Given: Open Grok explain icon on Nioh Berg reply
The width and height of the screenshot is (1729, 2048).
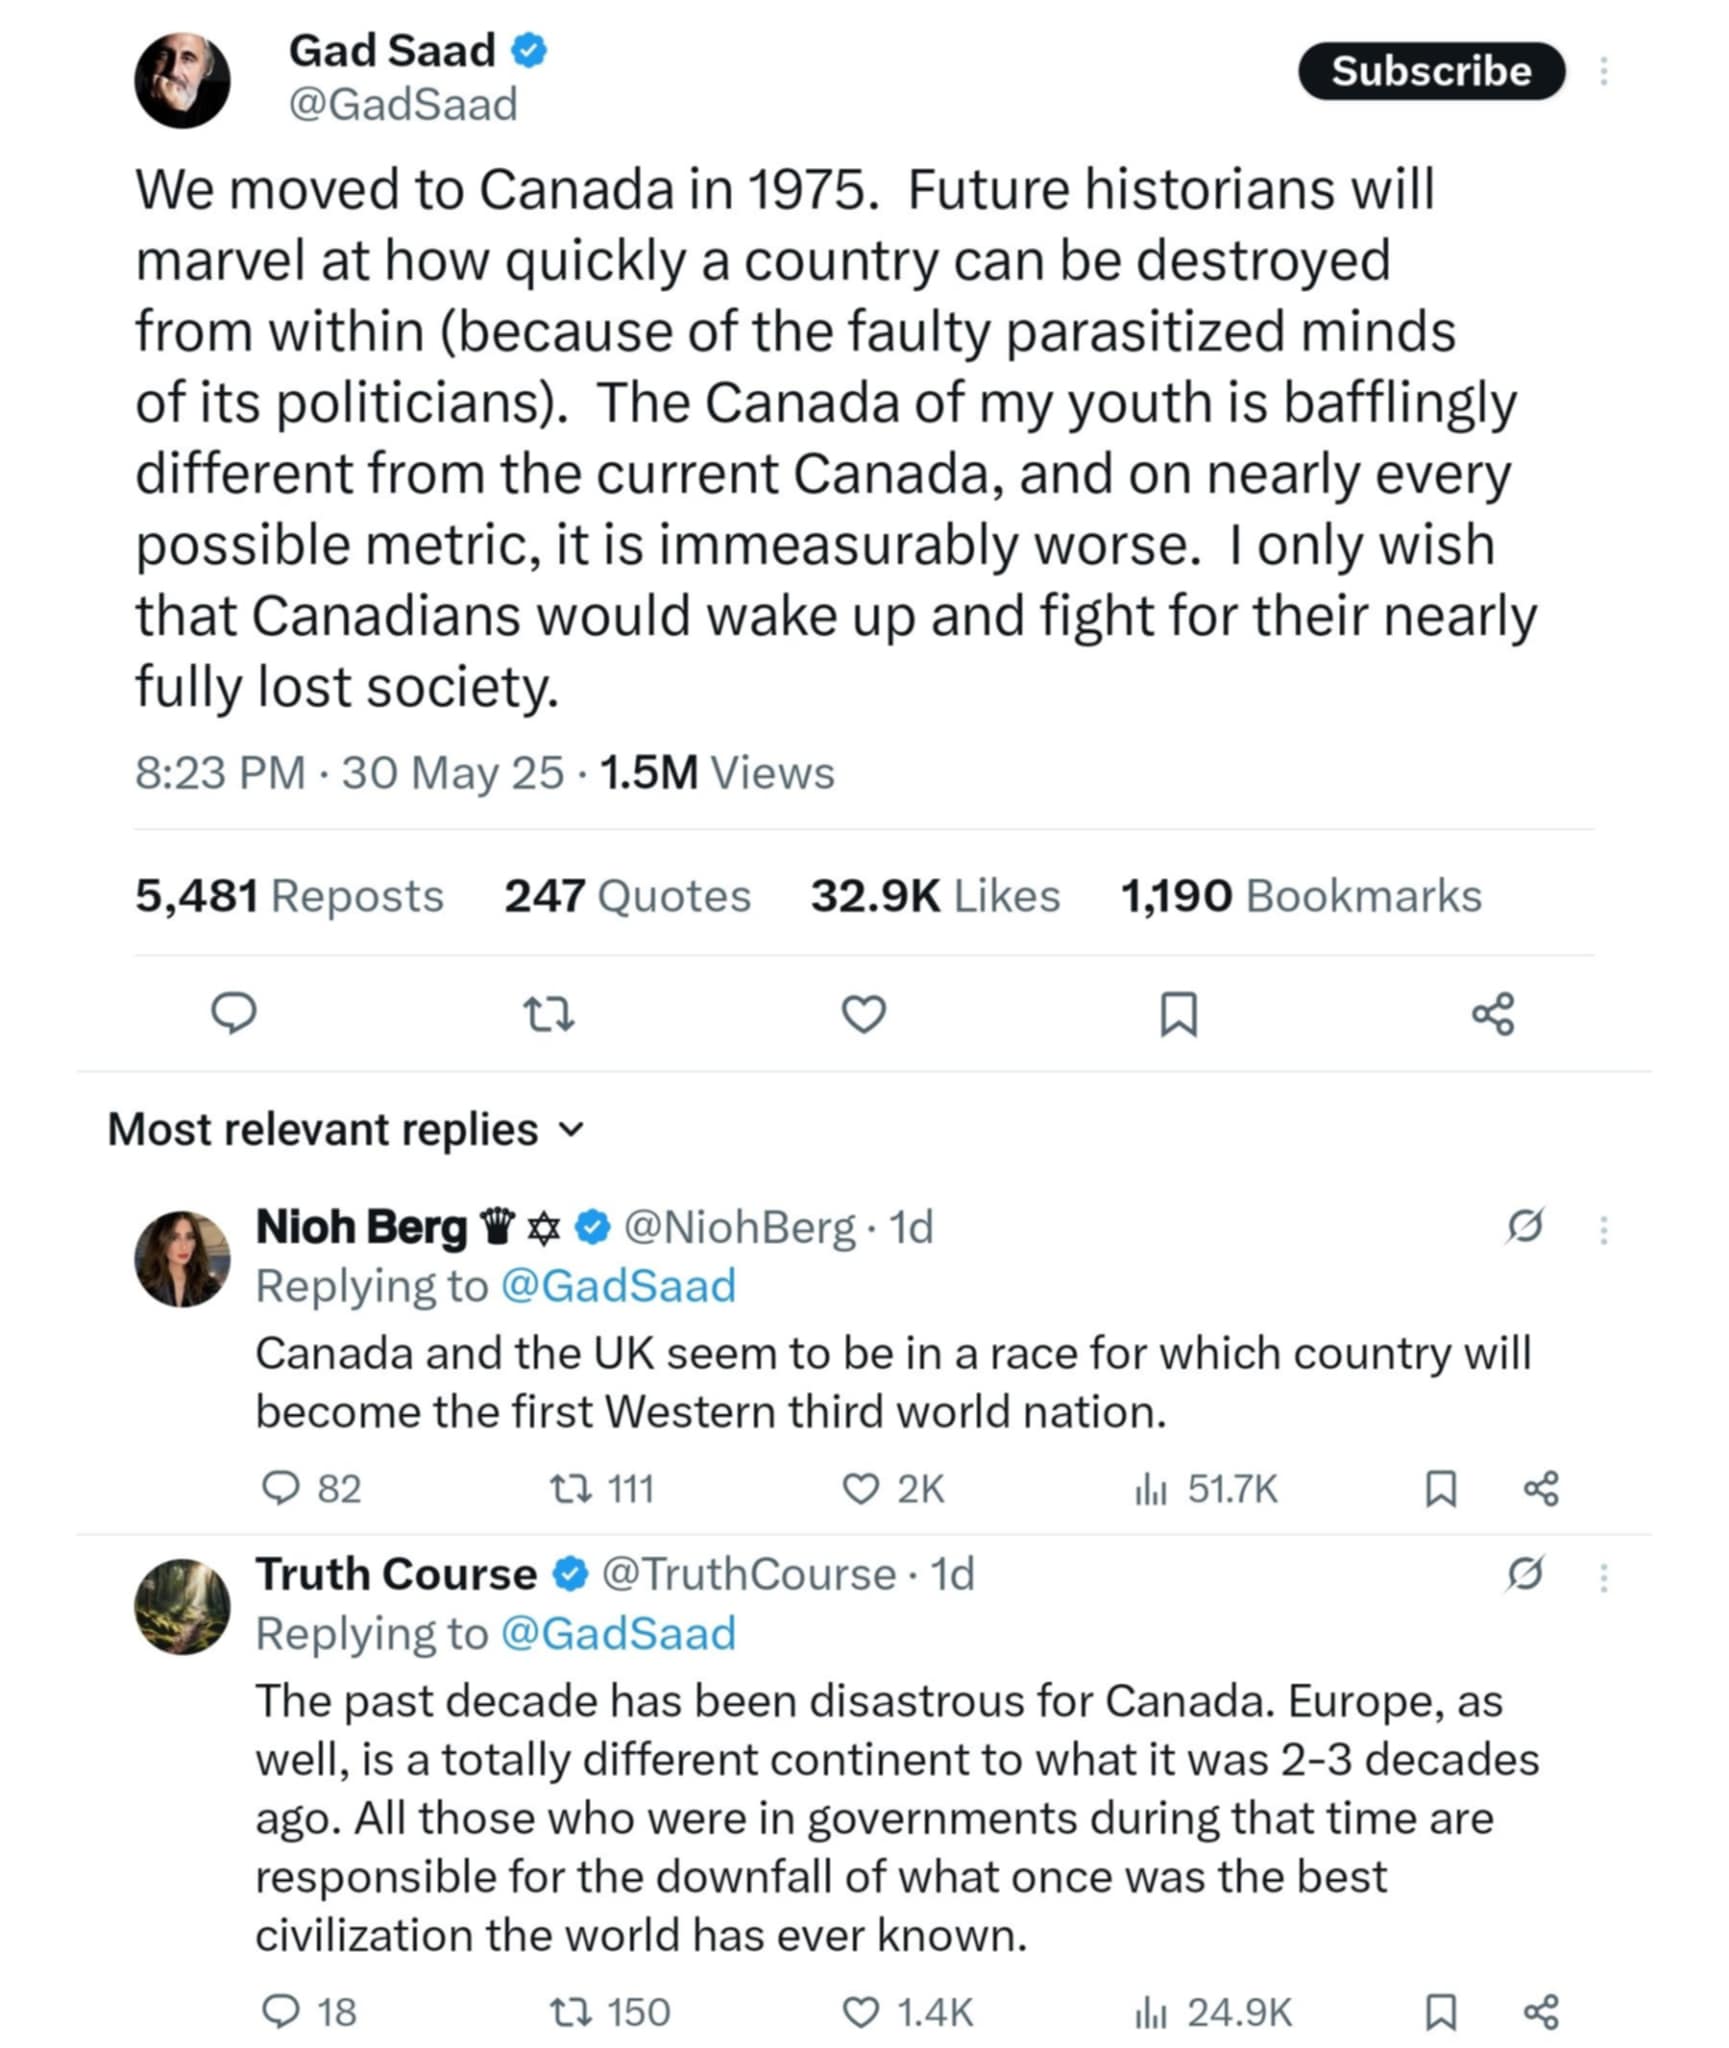Looking at the screenshot, I should 1524,1226.
